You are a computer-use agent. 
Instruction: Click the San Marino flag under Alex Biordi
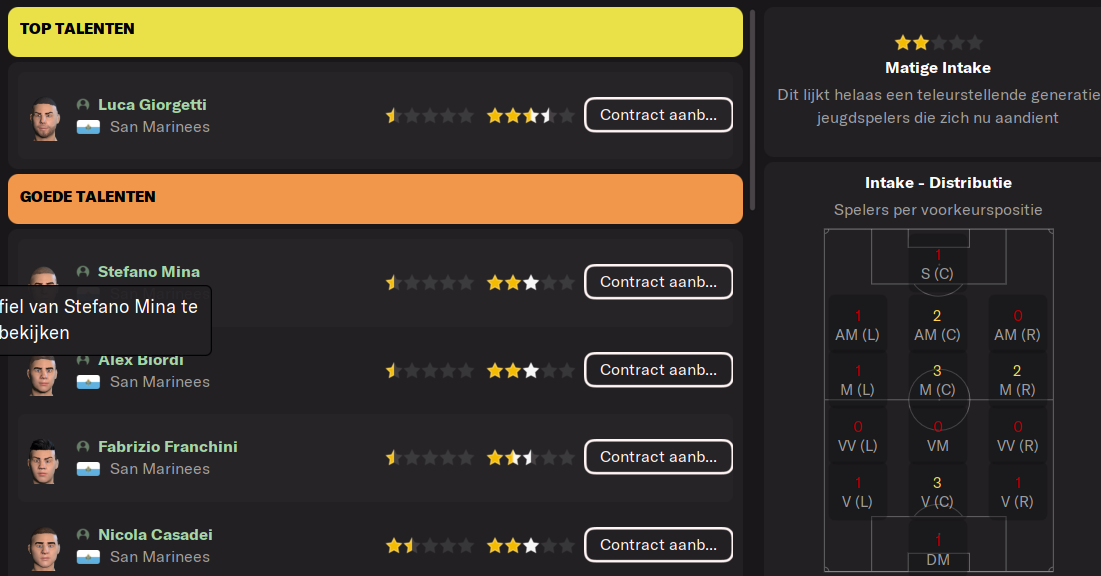(88, 382)
